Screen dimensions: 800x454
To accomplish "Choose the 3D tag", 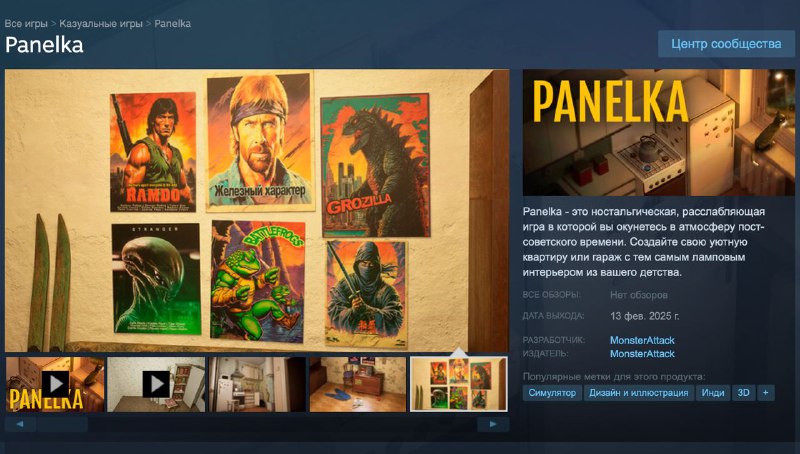I will (744, 393).
